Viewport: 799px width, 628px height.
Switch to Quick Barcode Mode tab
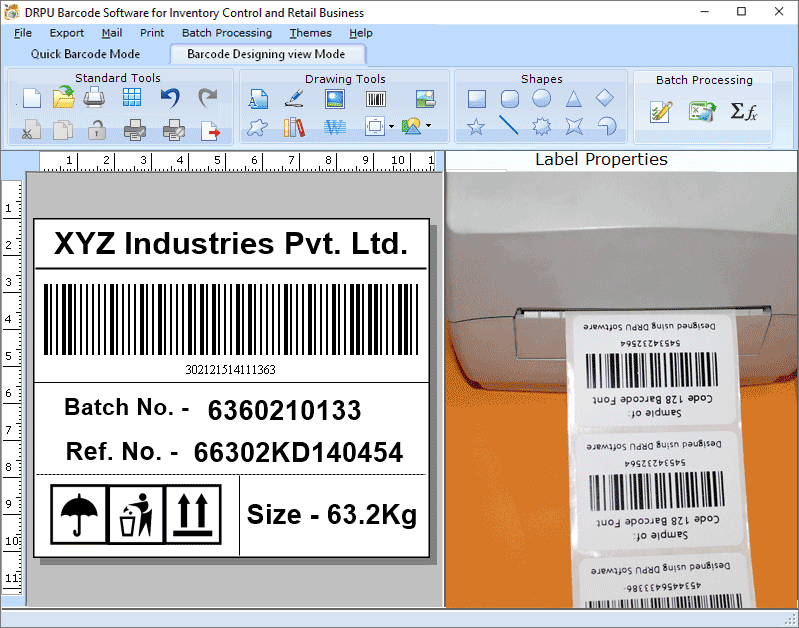86,54
